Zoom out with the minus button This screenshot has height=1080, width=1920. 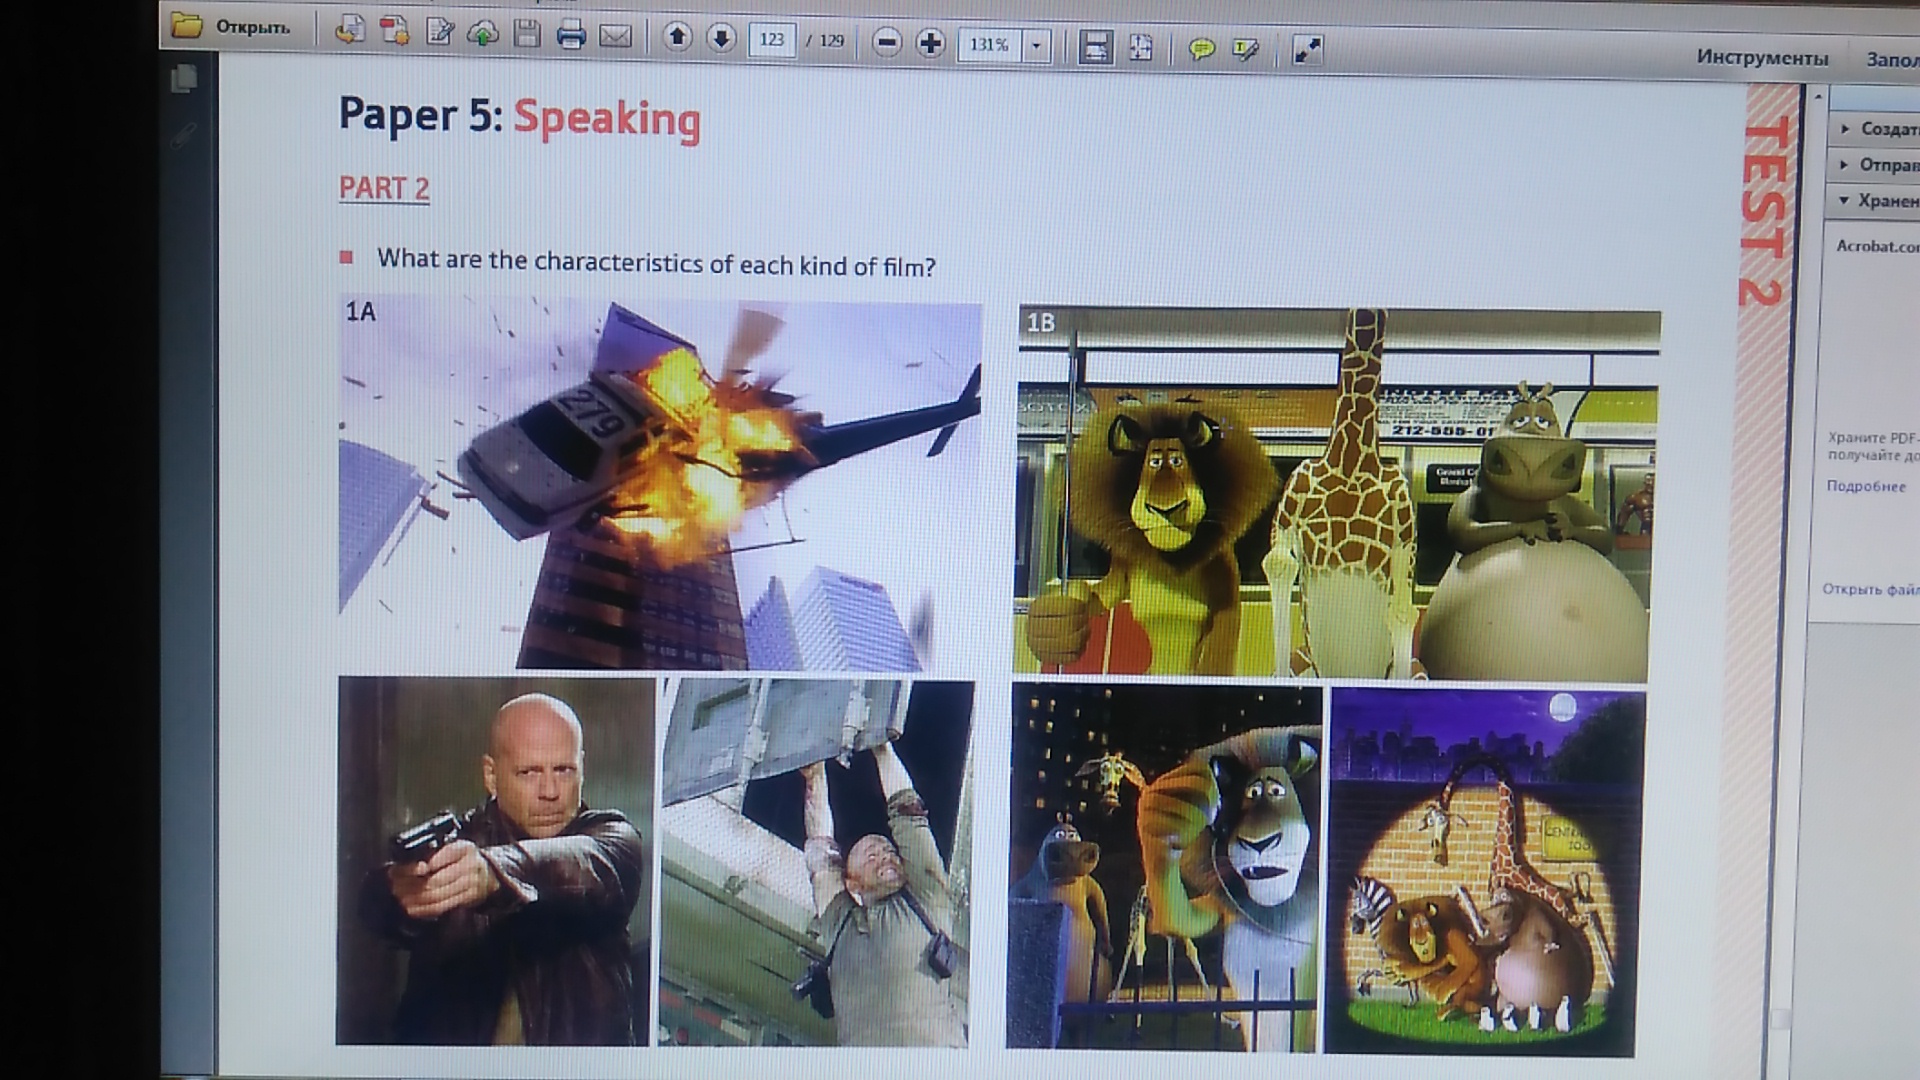(886, 43)
